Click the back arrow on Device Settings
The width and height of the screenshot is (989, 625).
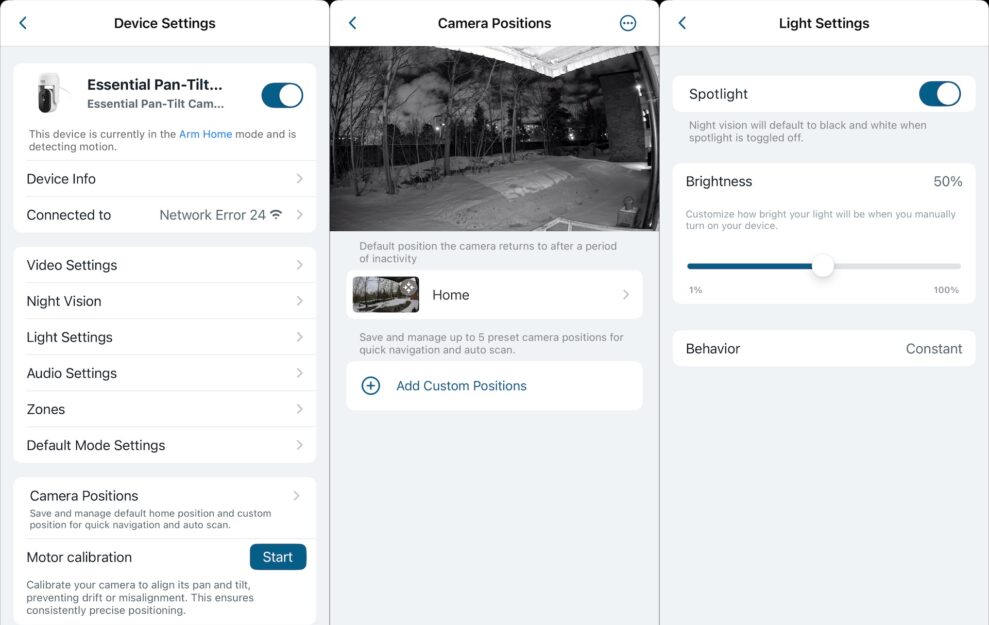(x=22, y=22)
